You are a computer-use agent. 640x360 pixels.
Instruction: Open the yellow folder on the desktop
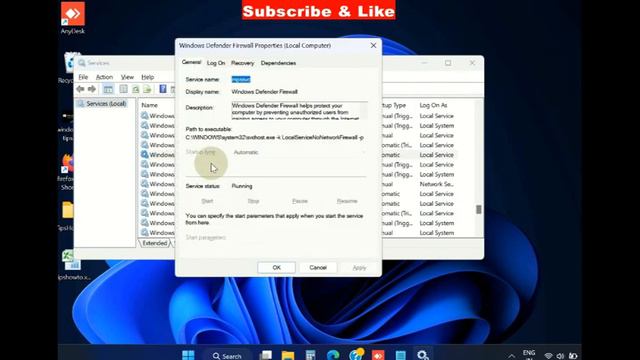pyautogui.click(x=68, y=210)
